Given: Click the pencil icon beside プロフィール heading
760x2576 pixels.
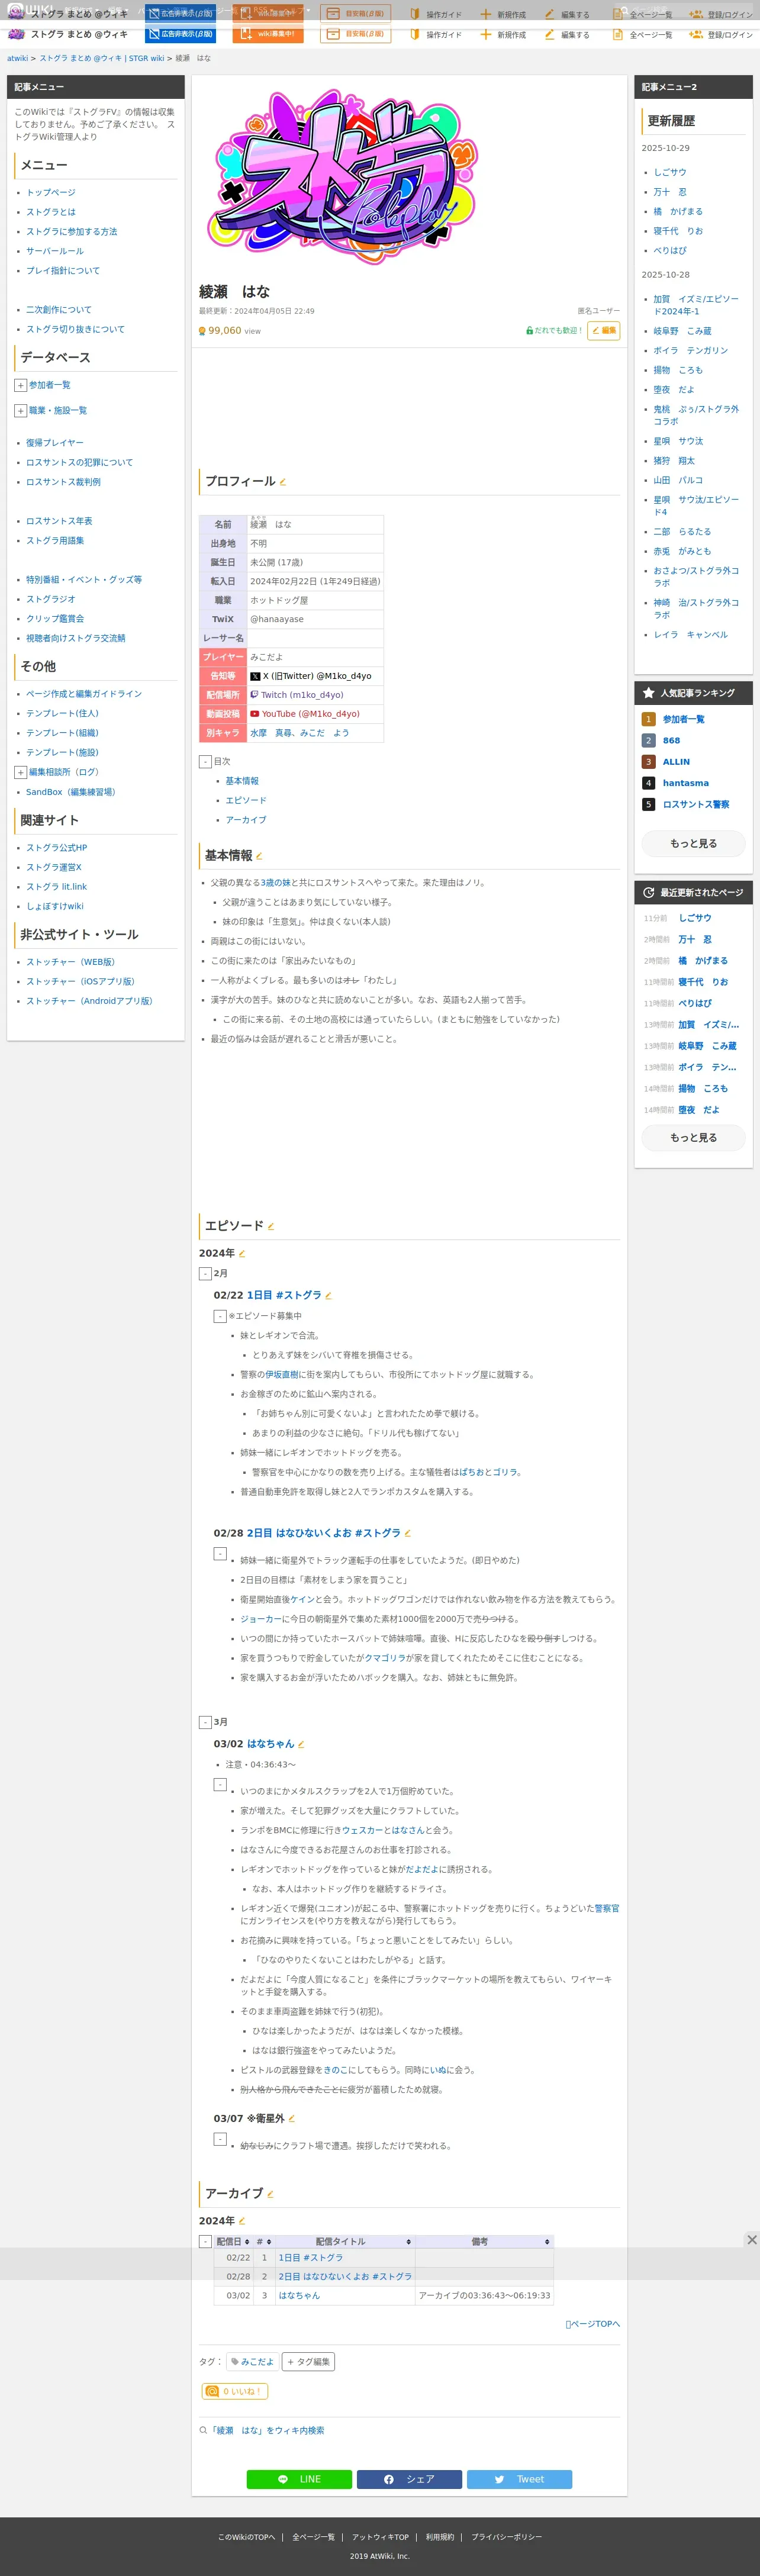Looking at the screenshot, I should 283,482.
